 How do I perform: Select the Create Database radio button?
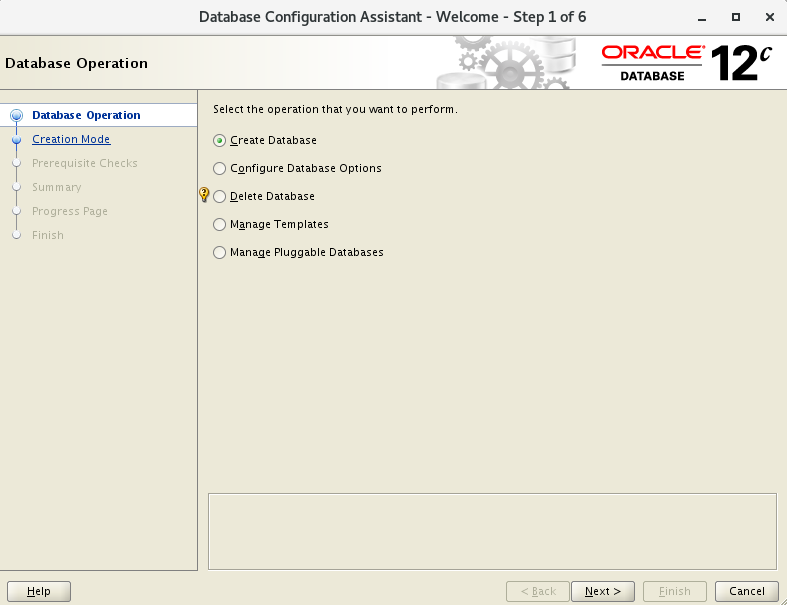click(x=220, y=141)
